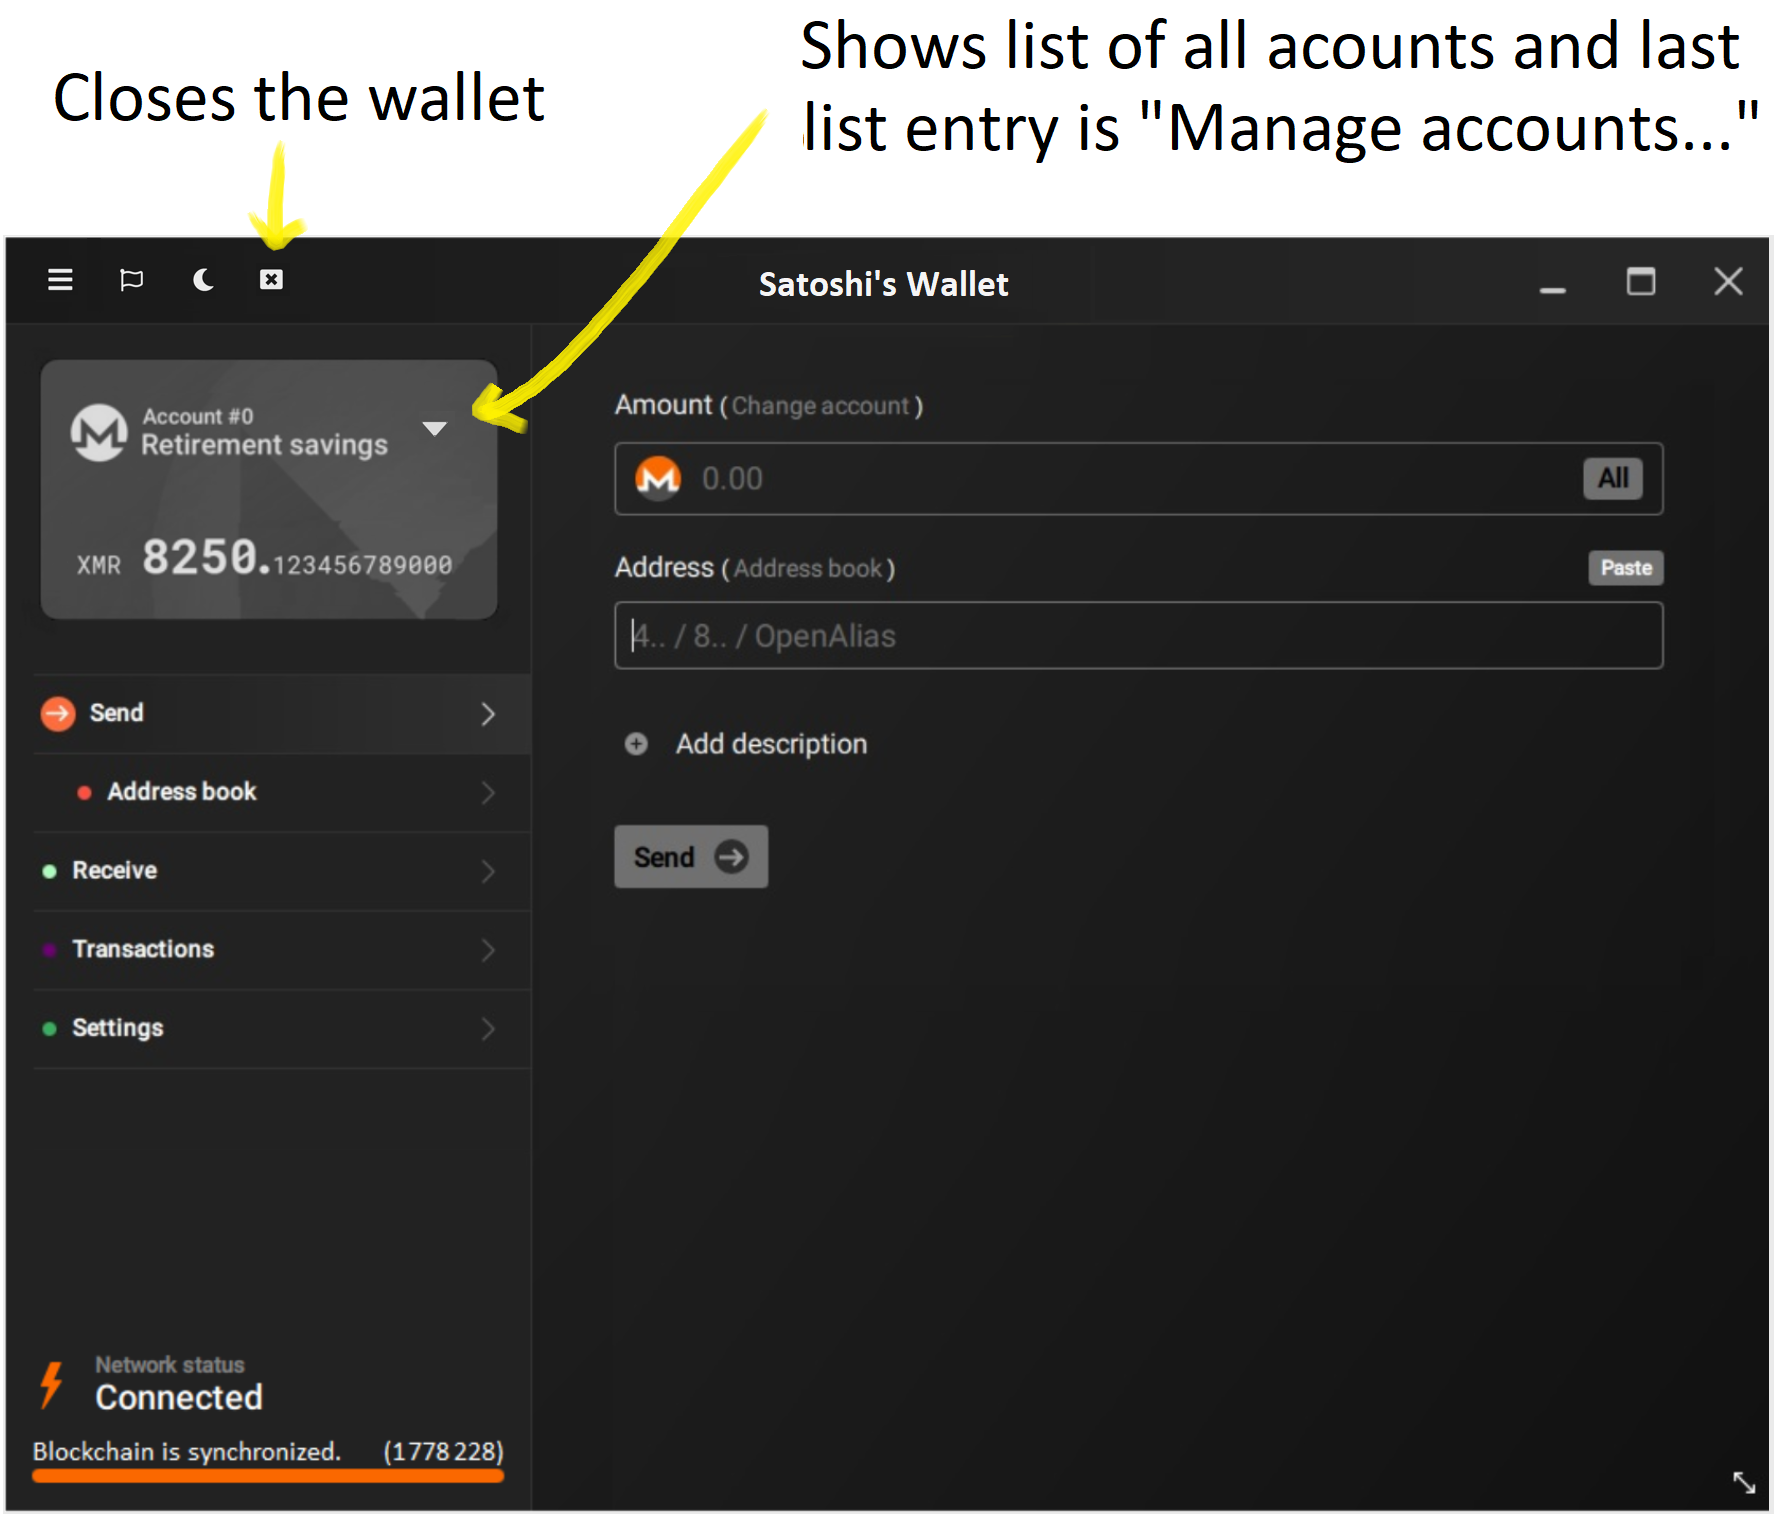The height and width of the screenshot is (1517, 1775).
Task: Click the Monero logo on account card
Action: coord(99,432)
